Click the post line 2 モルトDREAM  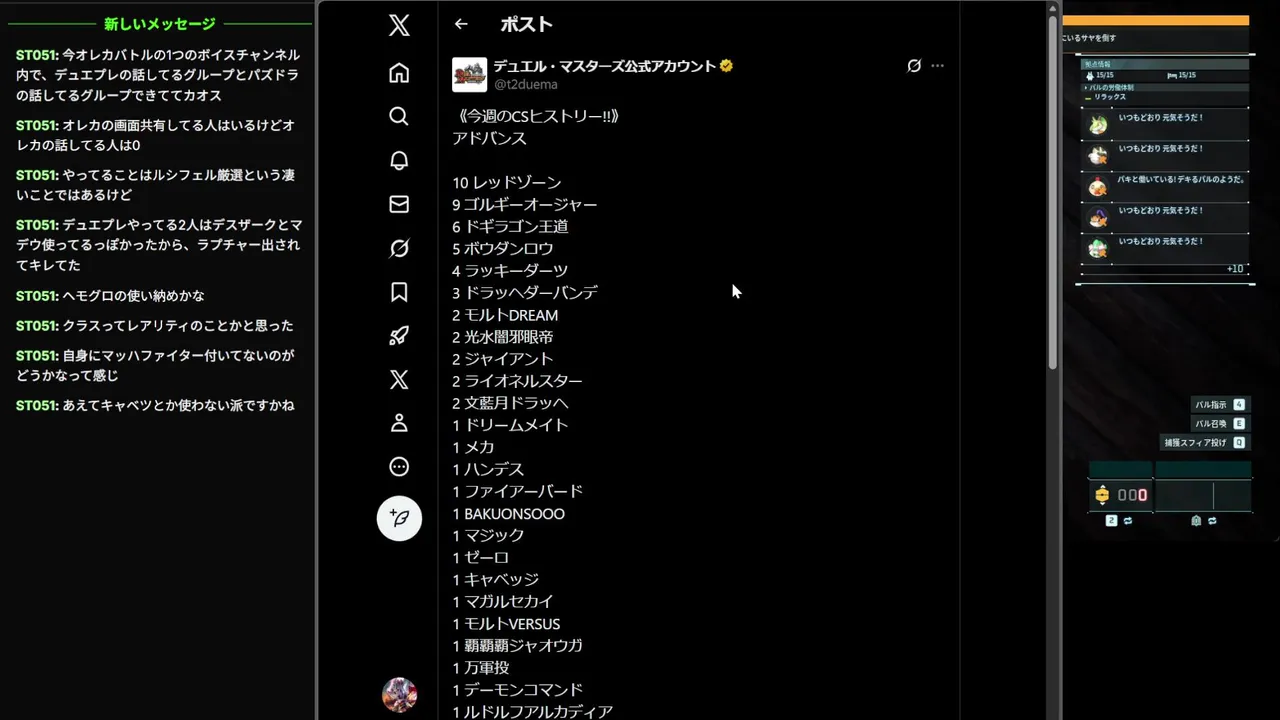[505, 315]
